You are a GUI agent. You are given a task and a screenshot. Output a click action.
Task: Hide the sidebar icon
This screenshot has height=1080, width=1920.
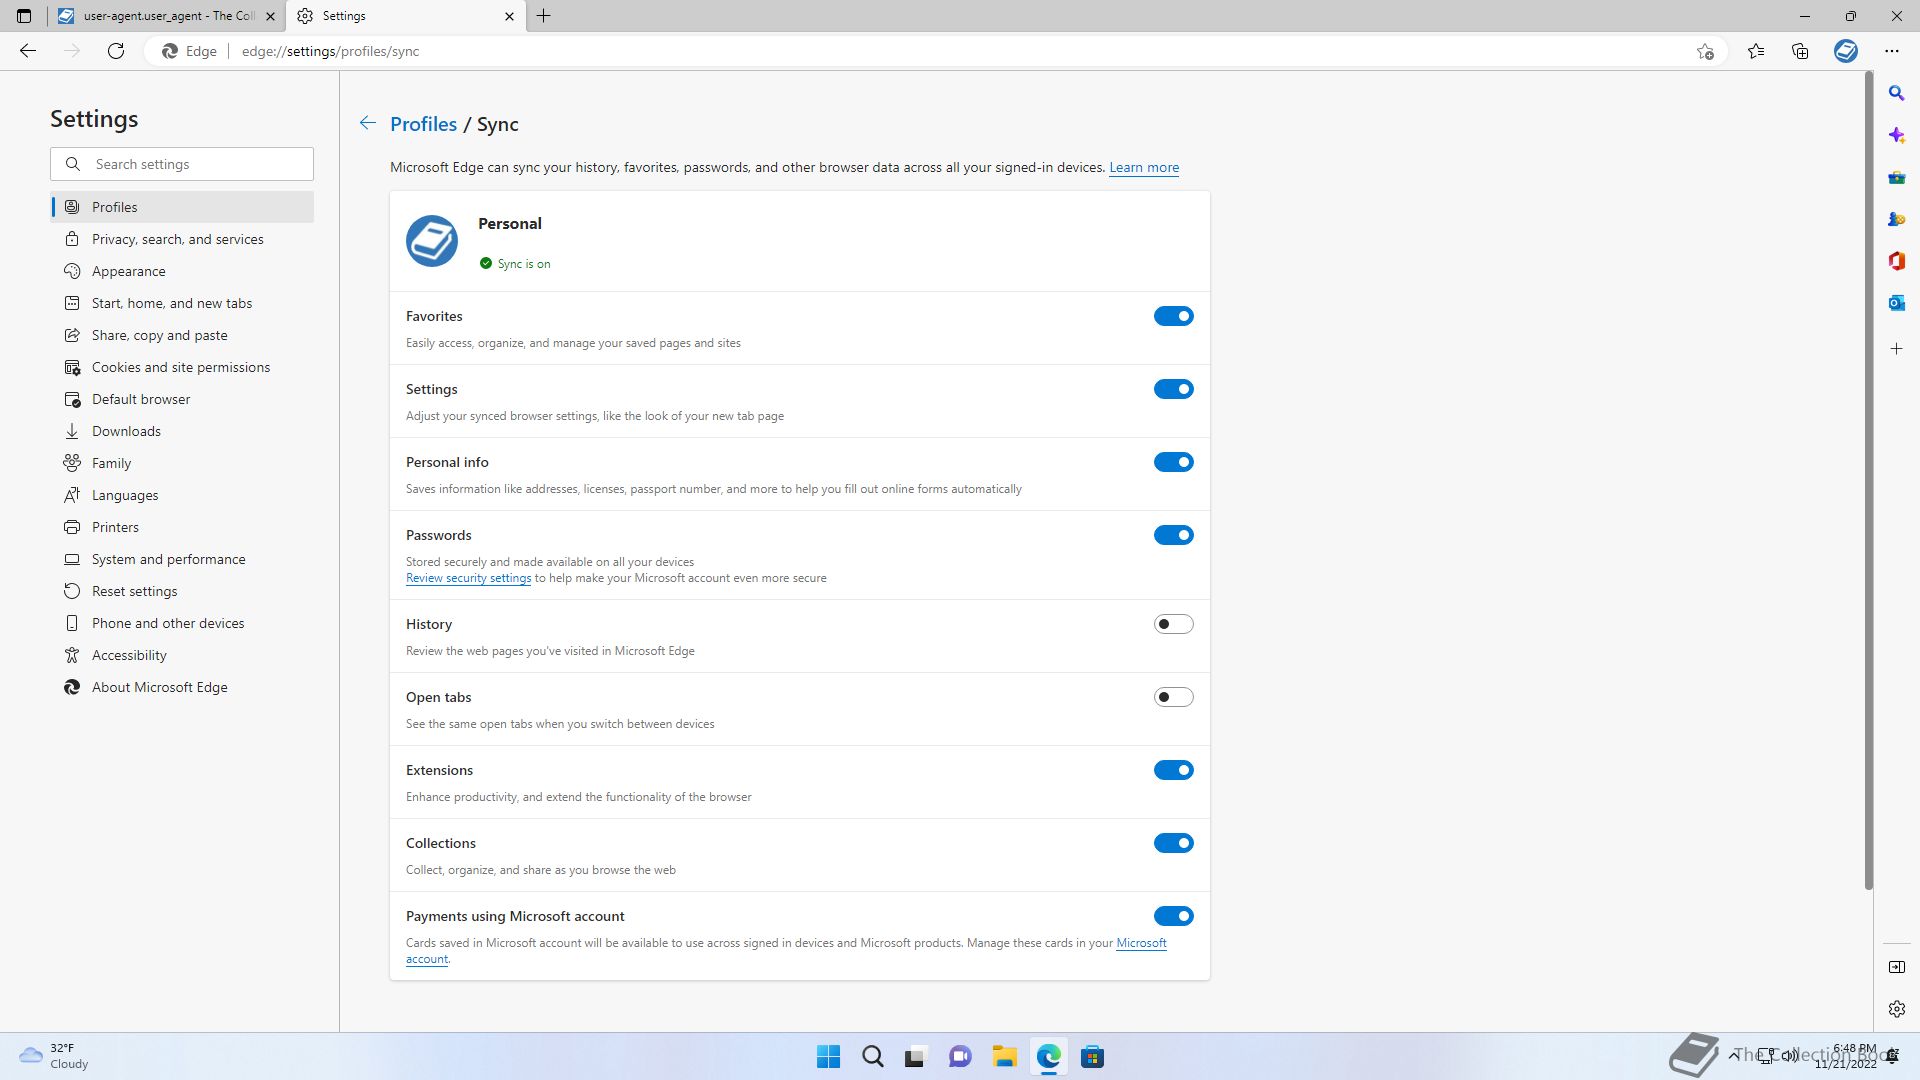tap(1896, 967)
